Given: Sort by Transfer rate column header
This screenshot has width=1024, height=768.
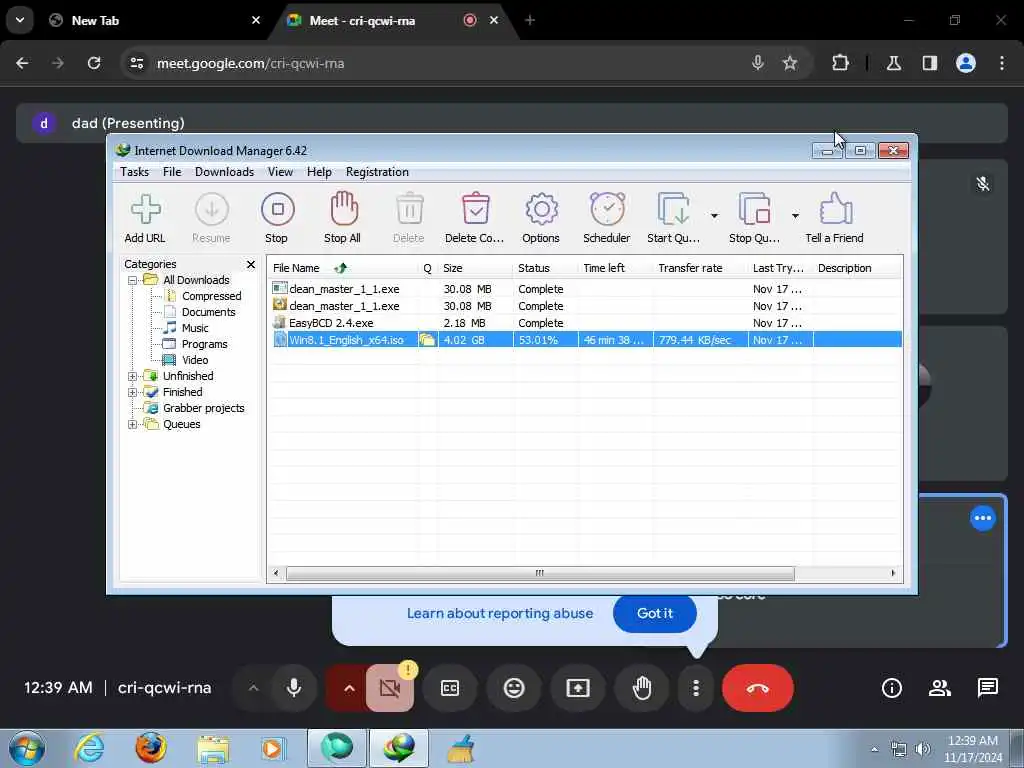Looking at the screenshot, I should (x=701, y=268).
